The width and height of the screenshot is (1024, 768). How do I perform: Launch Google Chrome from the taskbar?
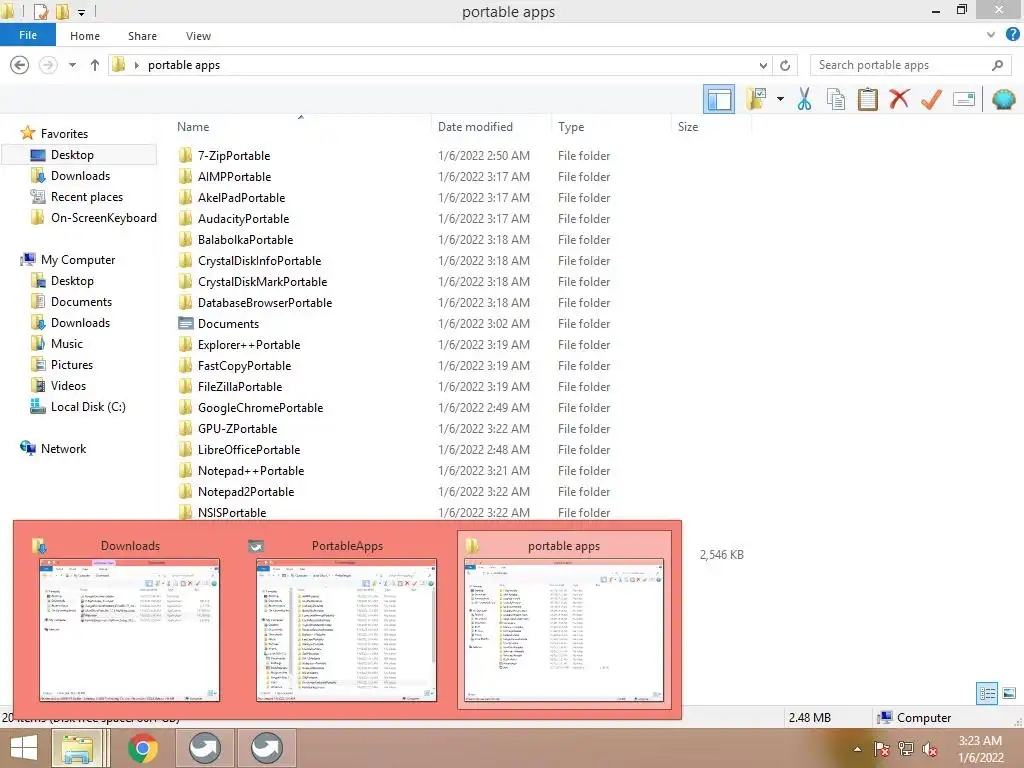tap(142, 748)
